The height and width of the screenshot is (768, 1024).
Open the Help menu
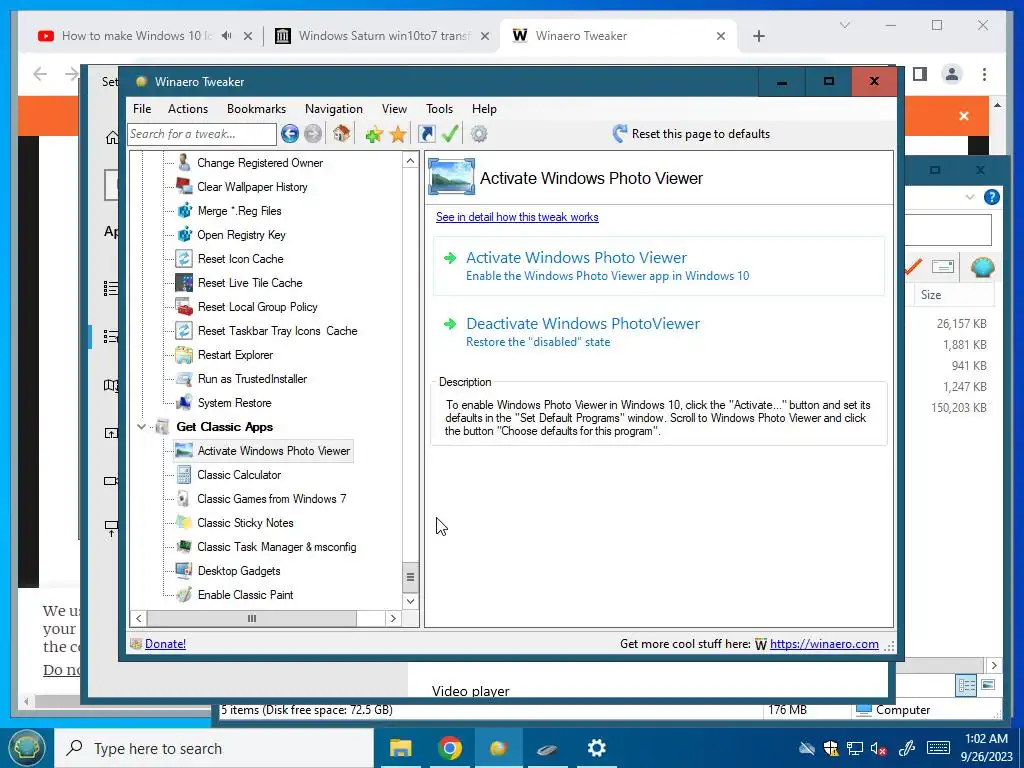click(x=485, y=109)
